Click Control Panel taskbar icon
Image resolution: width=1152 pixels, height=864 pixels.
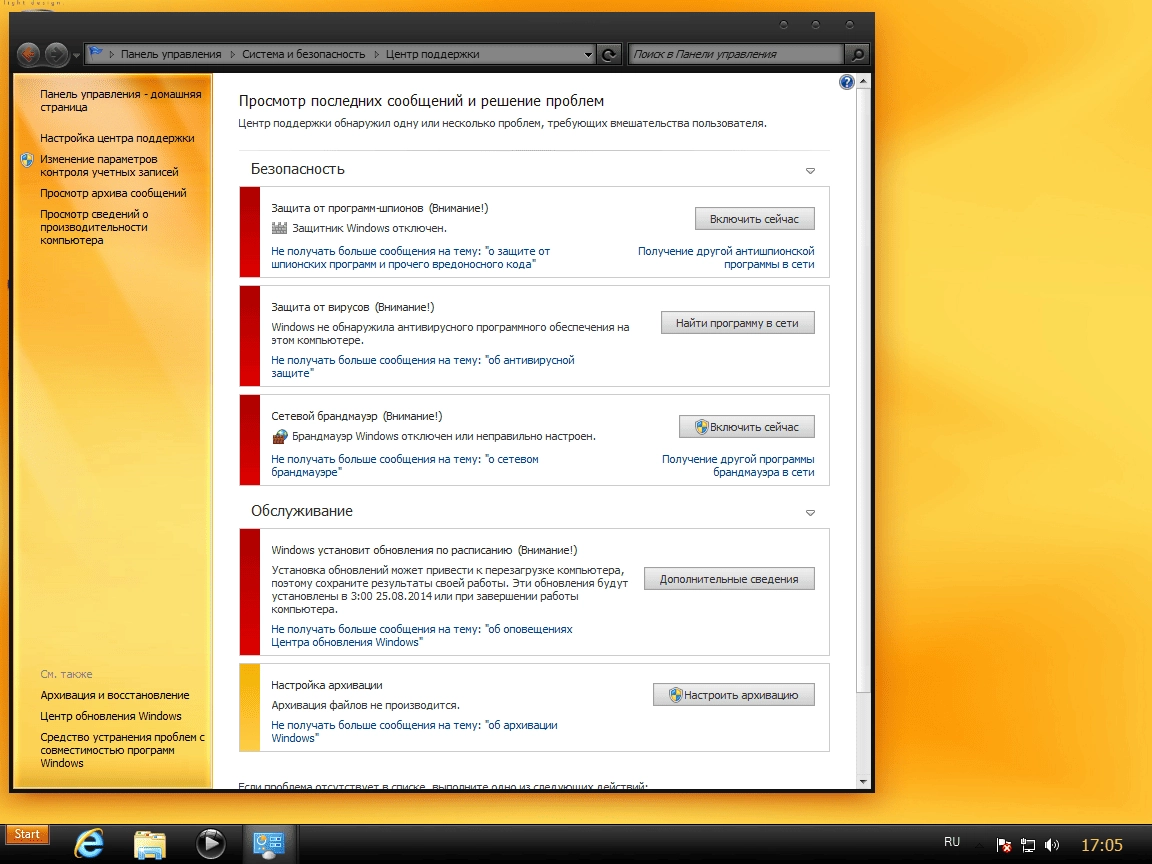pos(269,844)
